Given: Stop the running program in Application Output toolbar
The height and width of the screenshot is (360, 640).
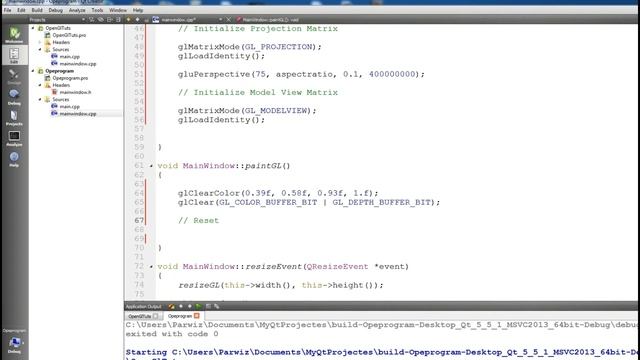Looking at the screenshot, I should coord(208,307).
